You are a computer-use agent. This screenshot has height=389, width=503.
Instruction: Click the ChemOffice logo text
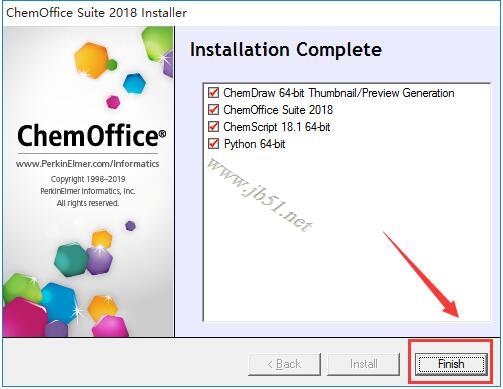point(91,135)
